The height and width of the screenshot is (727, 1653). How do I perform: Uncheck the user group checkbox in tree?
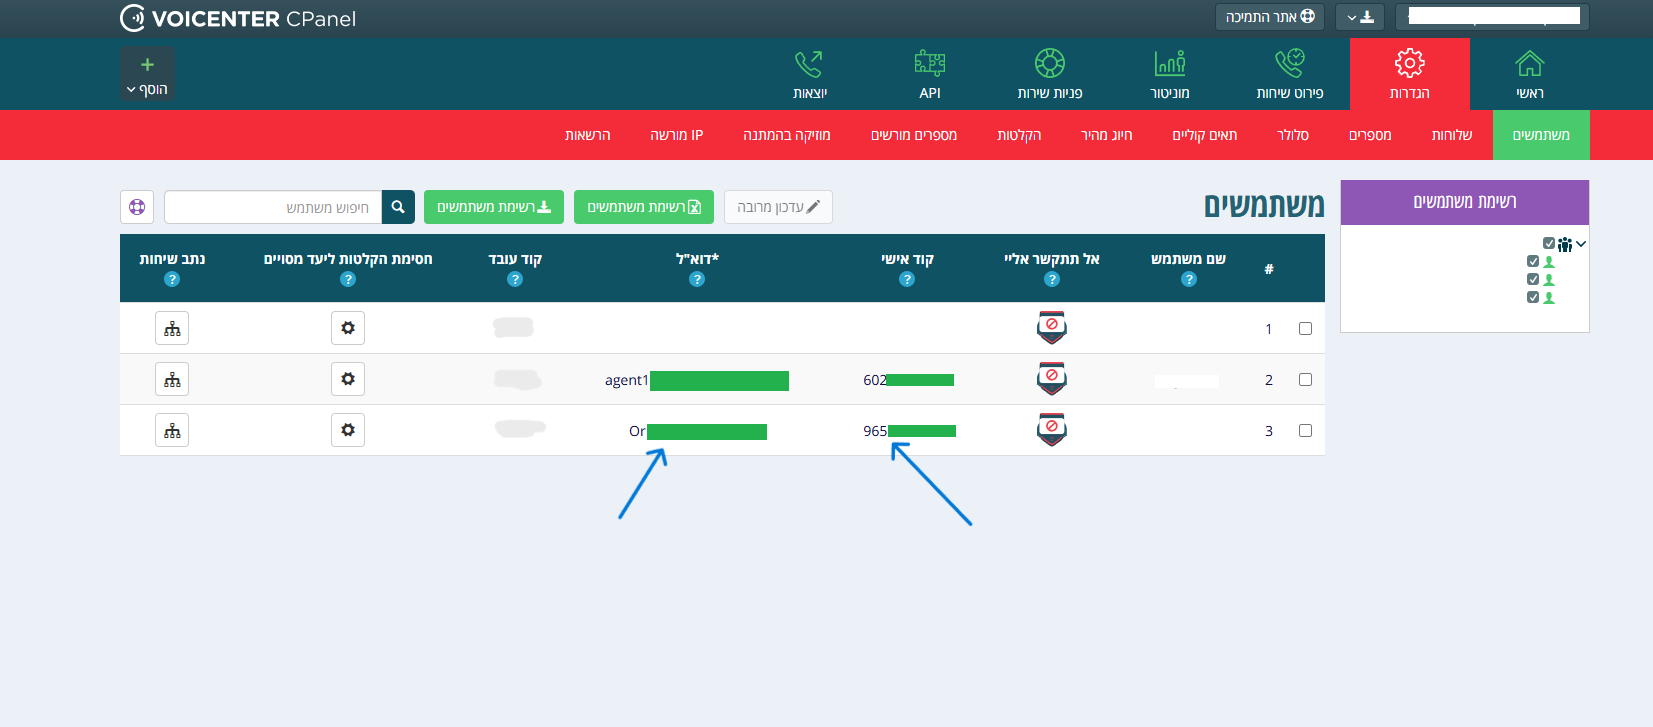1549,243
